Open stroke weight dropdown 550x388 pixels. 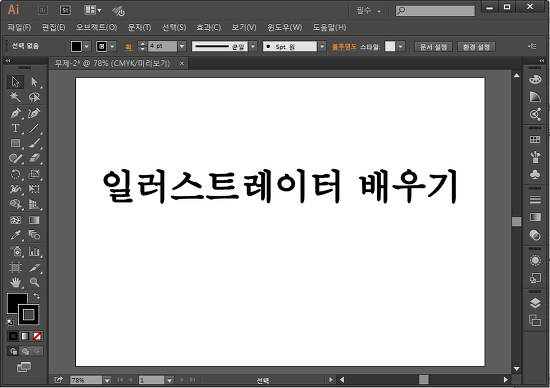(x=182, y=46)
